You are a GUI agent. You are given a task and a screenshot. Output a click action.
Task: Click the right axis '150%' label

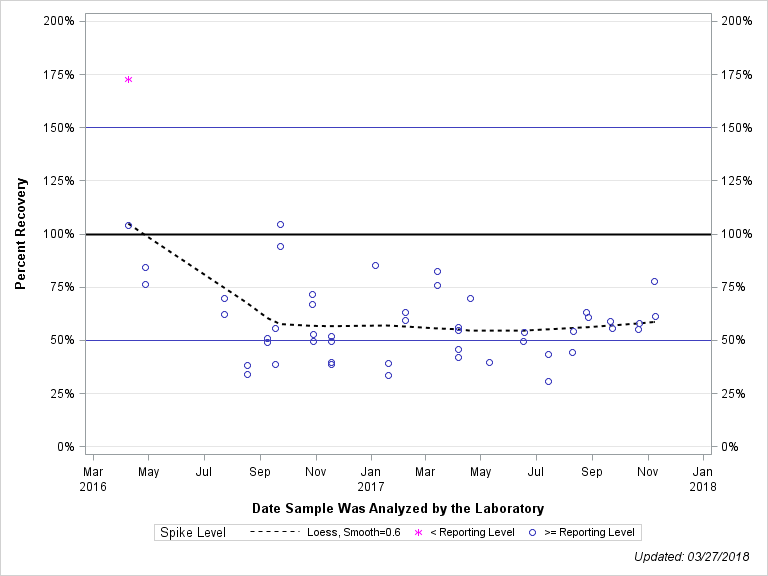point(737,128)
